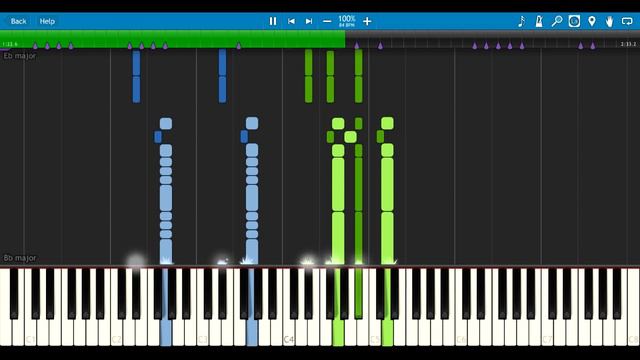Click the unplayed gray portion of progress bar
Screen dimensions: 640x360
click(x=493, y=39)
